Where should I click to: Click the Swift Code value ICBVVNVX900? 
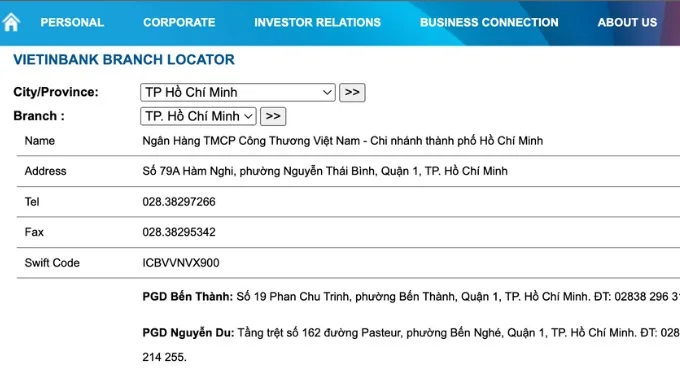click(x=181, y=263)
